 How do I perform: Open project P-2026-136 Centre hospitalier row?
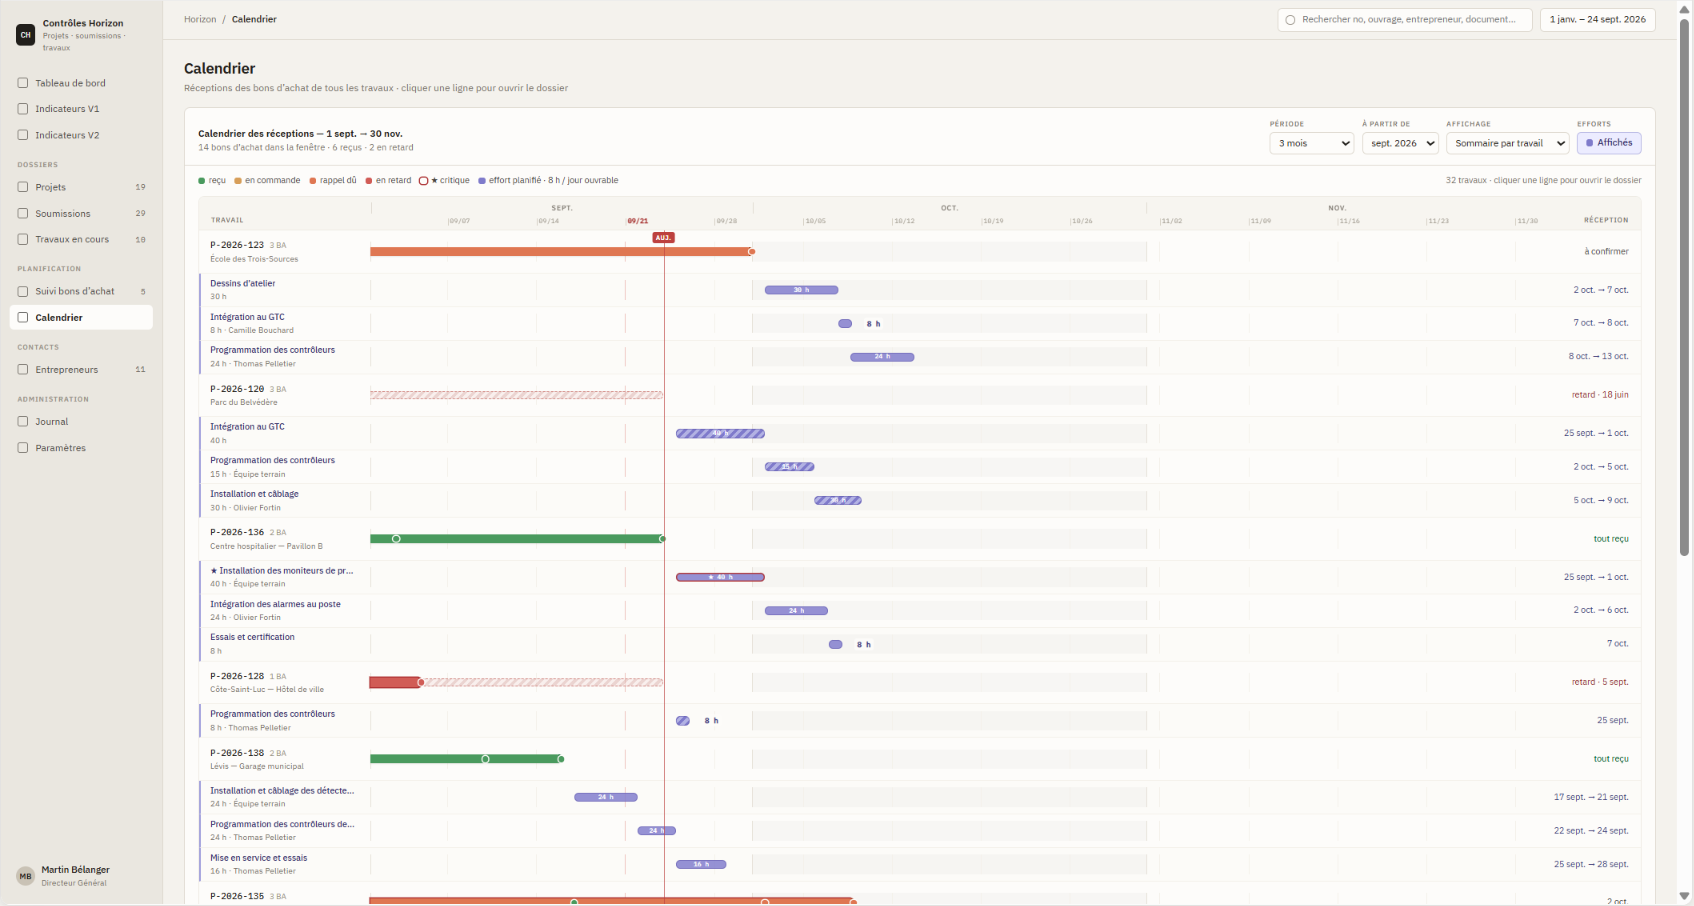[920, 539]
